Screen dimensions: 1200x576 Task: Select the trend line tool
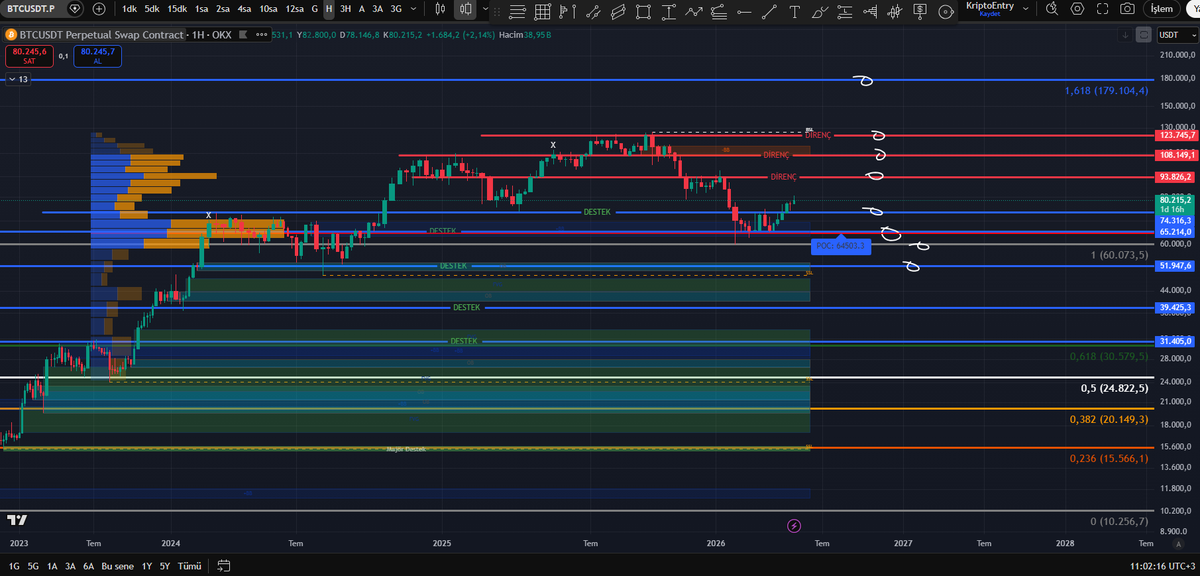(x=769, y=11)
